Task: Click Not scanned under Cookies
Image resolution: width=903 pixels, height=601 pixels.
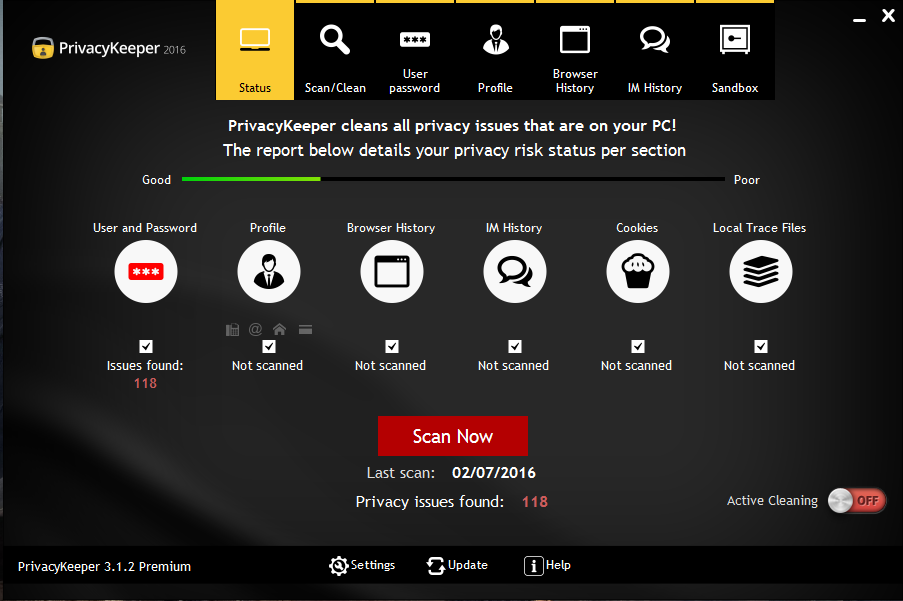Action: click(x=636, y=366)
